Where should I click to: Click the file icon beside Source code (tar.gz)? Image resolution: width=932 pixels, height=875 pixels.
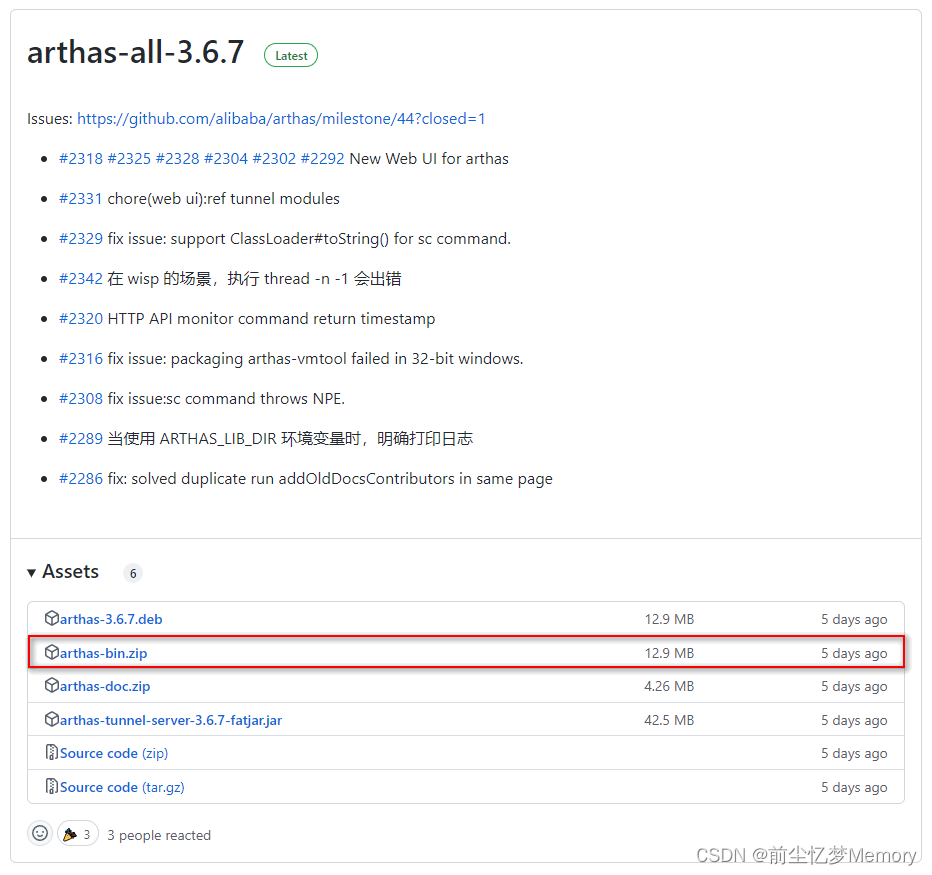[x=52, y=786]
